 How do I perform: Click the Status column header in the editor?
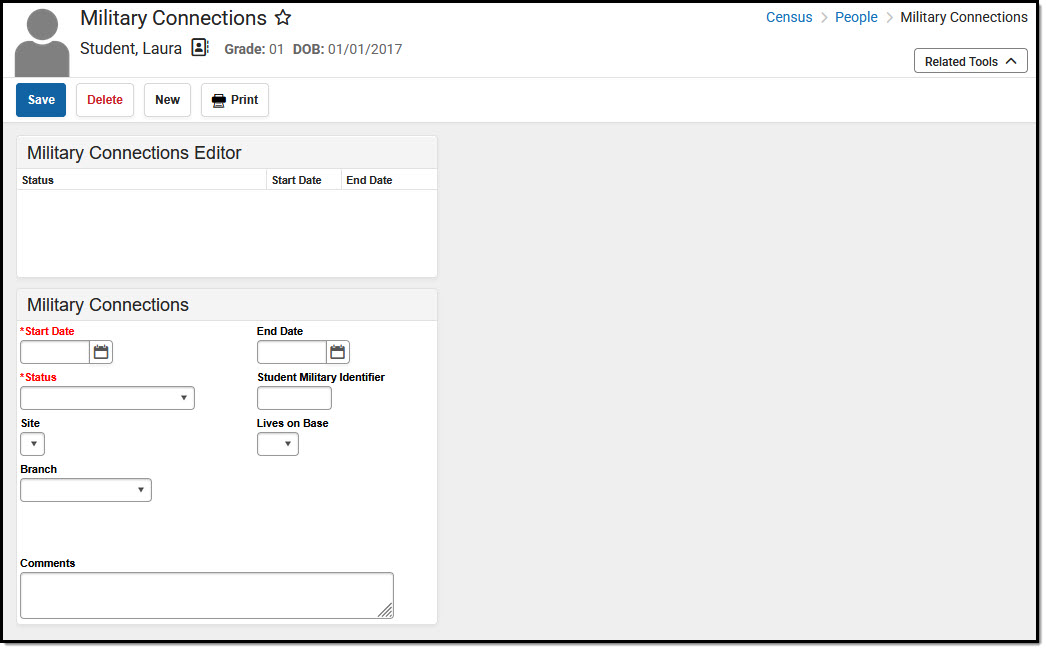[x=37, y=180]
